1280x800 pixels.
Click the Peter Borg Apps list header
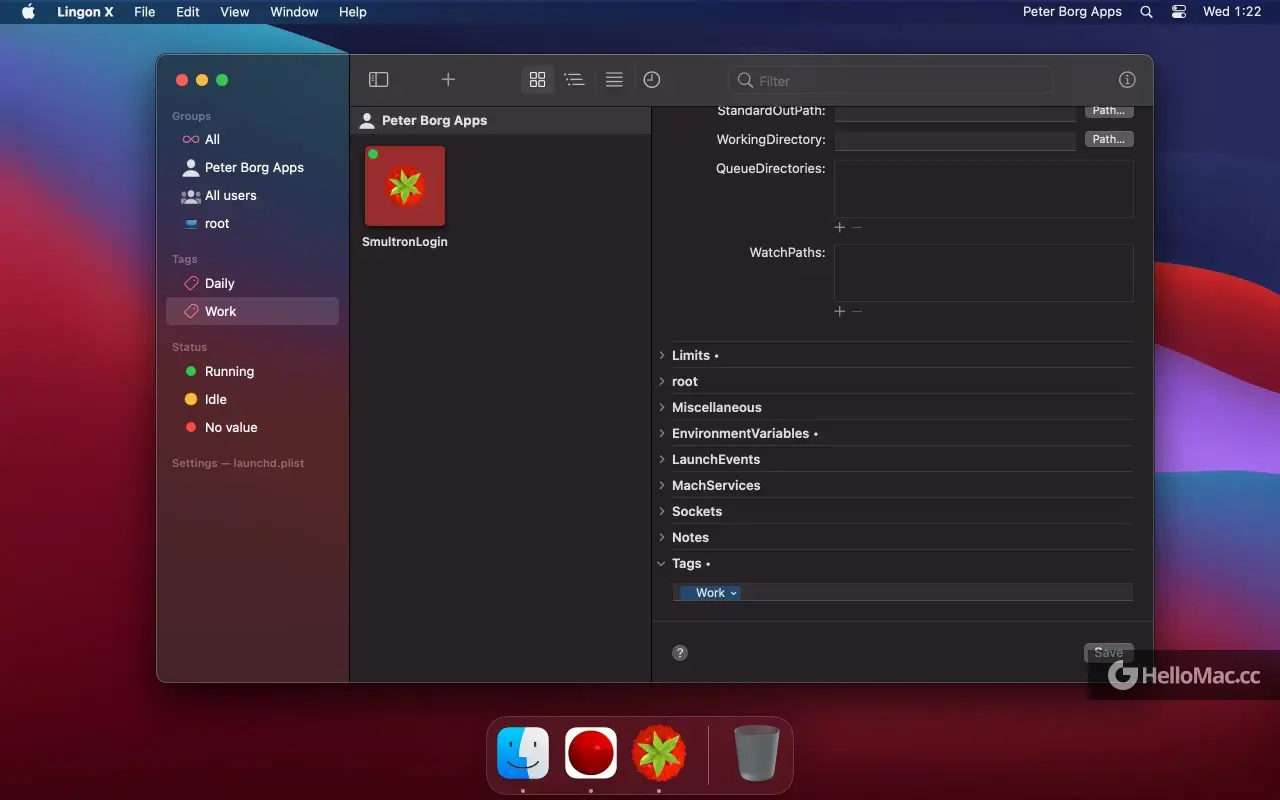[x=500, y=120]
